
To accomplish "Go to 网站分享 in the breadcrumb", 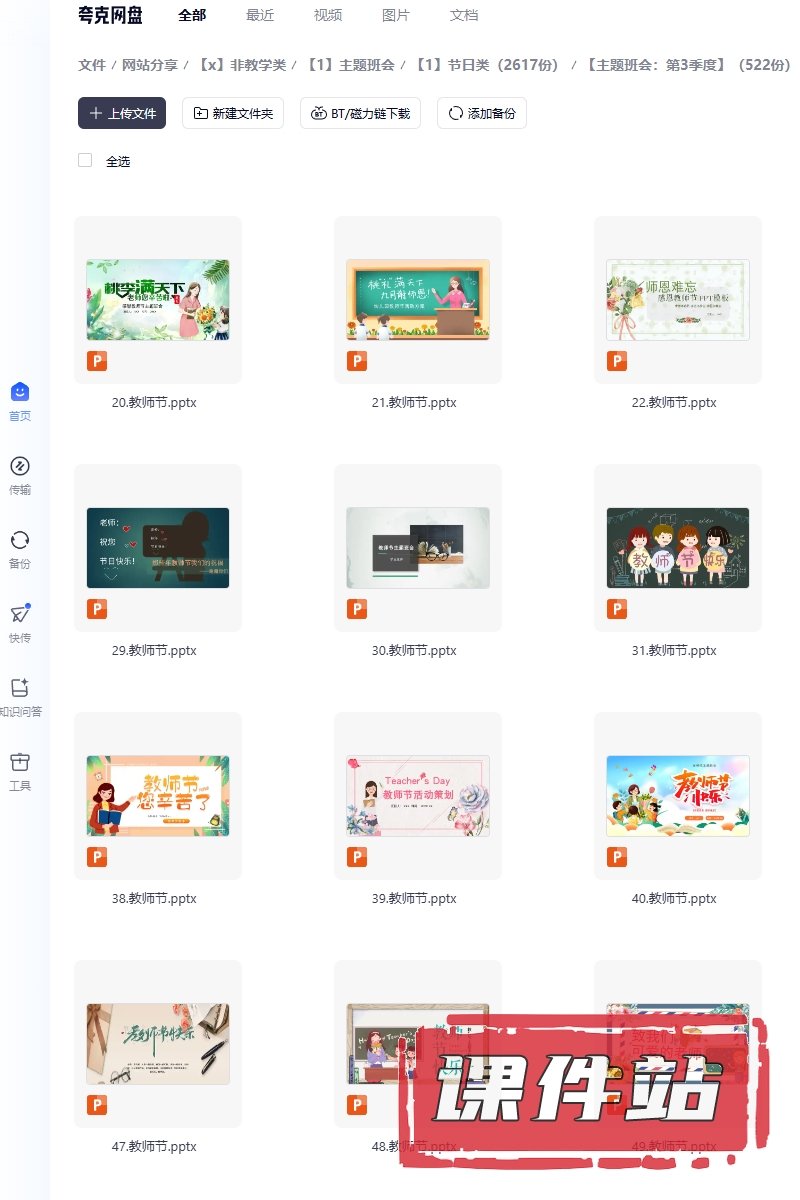I will (150, 65).
